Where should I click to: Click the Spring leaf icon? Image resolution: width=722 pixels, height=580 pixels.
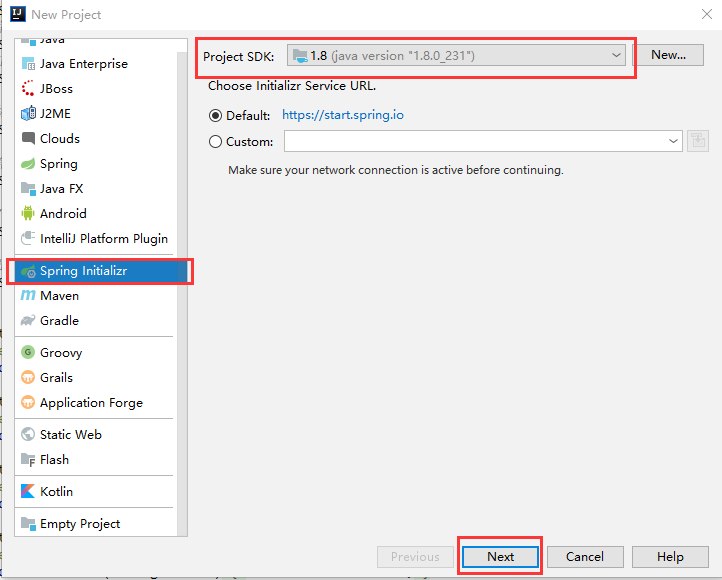28,163
